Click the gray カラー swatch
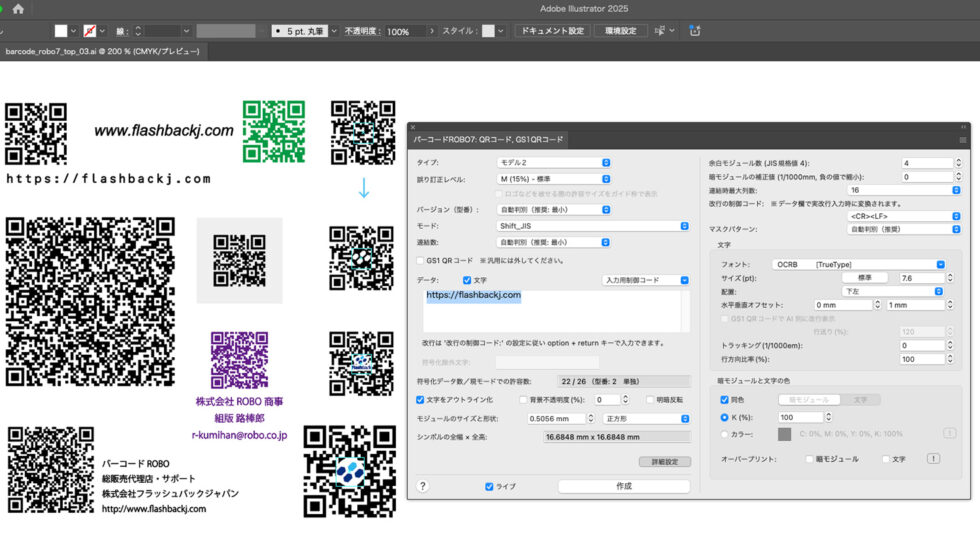The image size is (980, 560). click(784, 434)
